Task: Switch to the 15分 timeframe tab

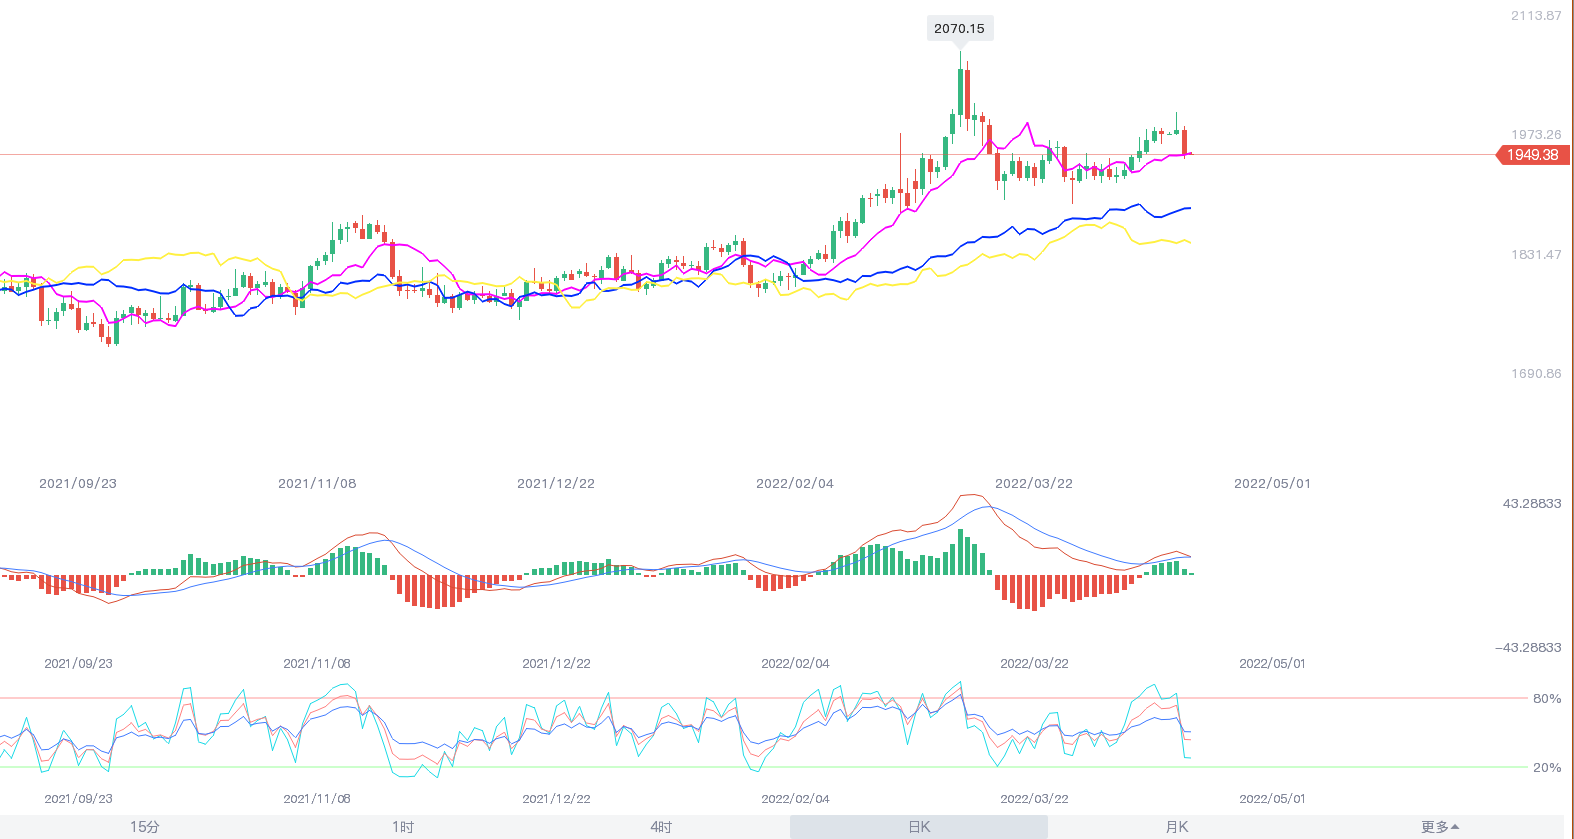Action: (145, 827)
